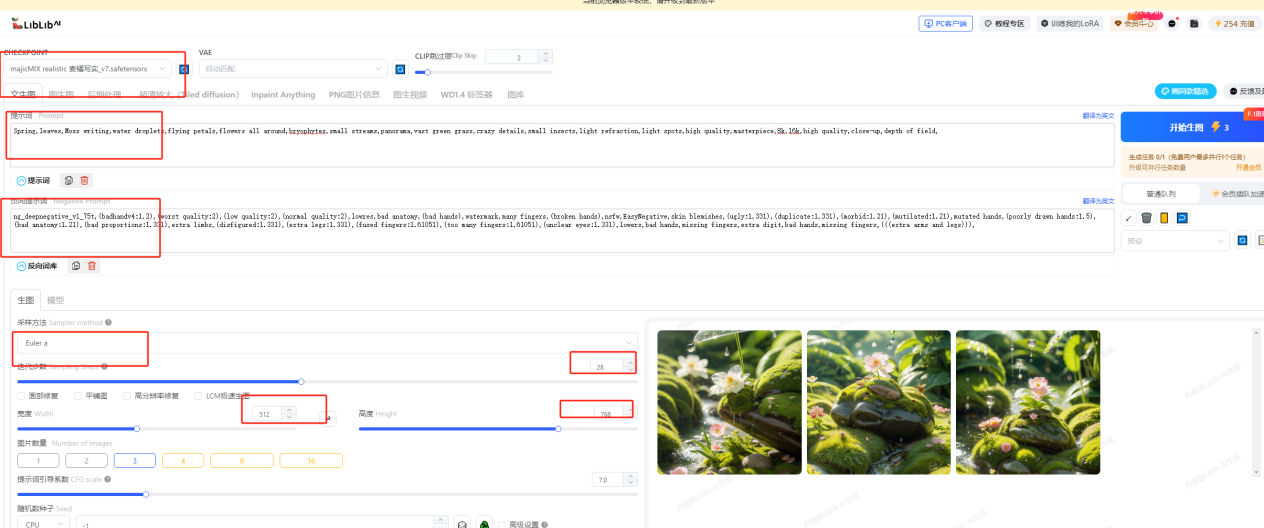
Task: Click the arrow icon under queue tabs
Action: 1128,217
